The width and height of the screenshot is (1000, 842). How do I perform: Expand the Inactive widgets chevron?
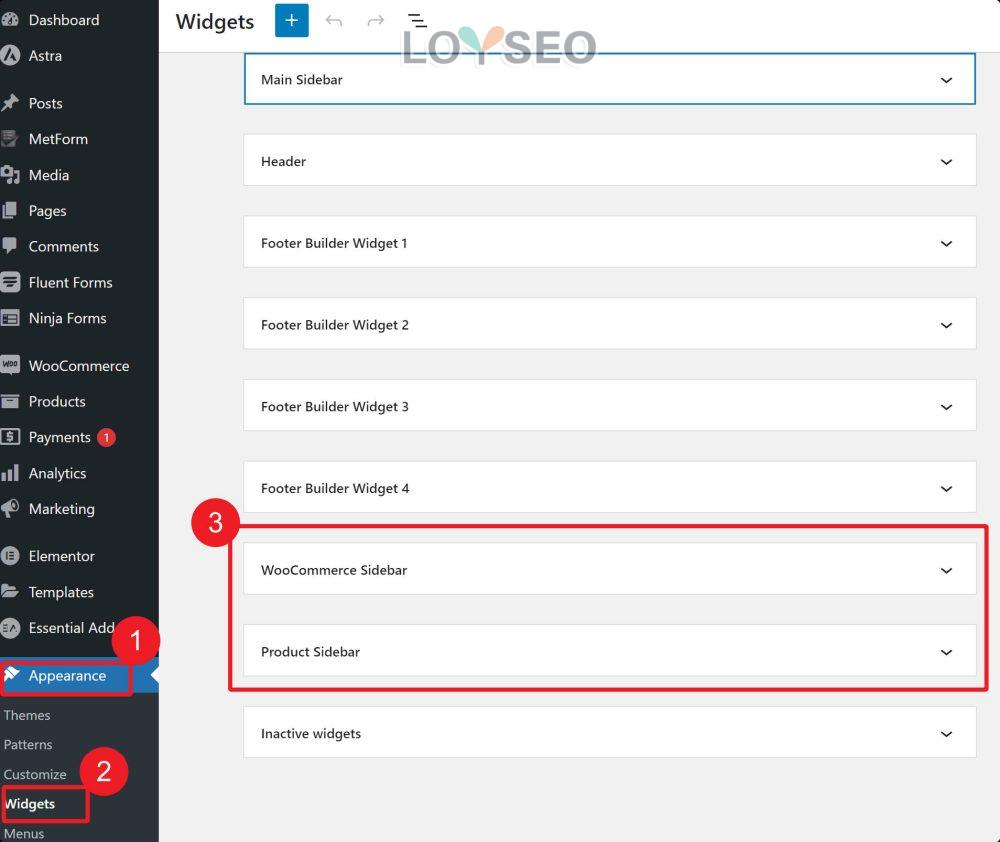click(946, 734)
